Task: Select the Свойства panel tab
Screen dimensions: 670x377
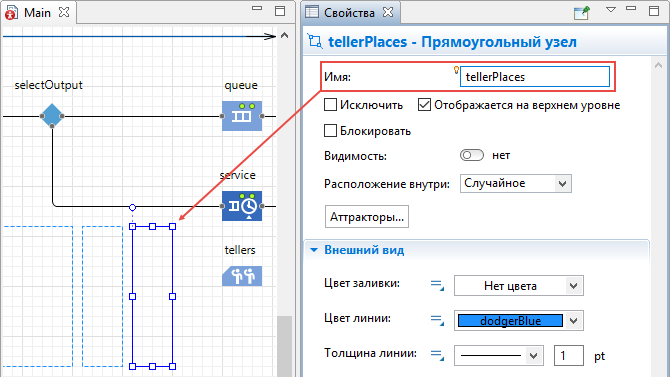Action: [x=349, y=13]
